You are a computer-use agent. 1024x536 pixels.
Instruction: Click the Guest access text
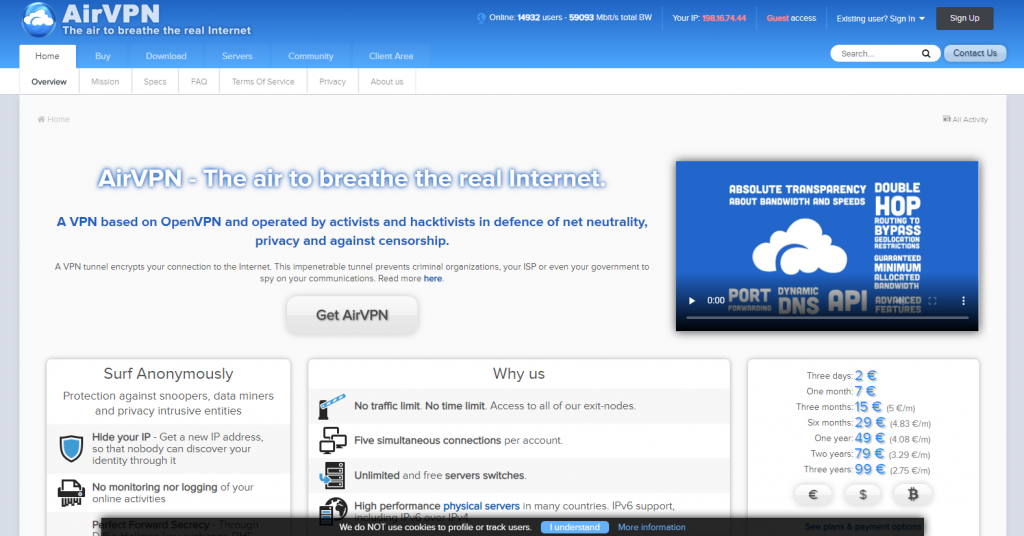tap(791, 18)
